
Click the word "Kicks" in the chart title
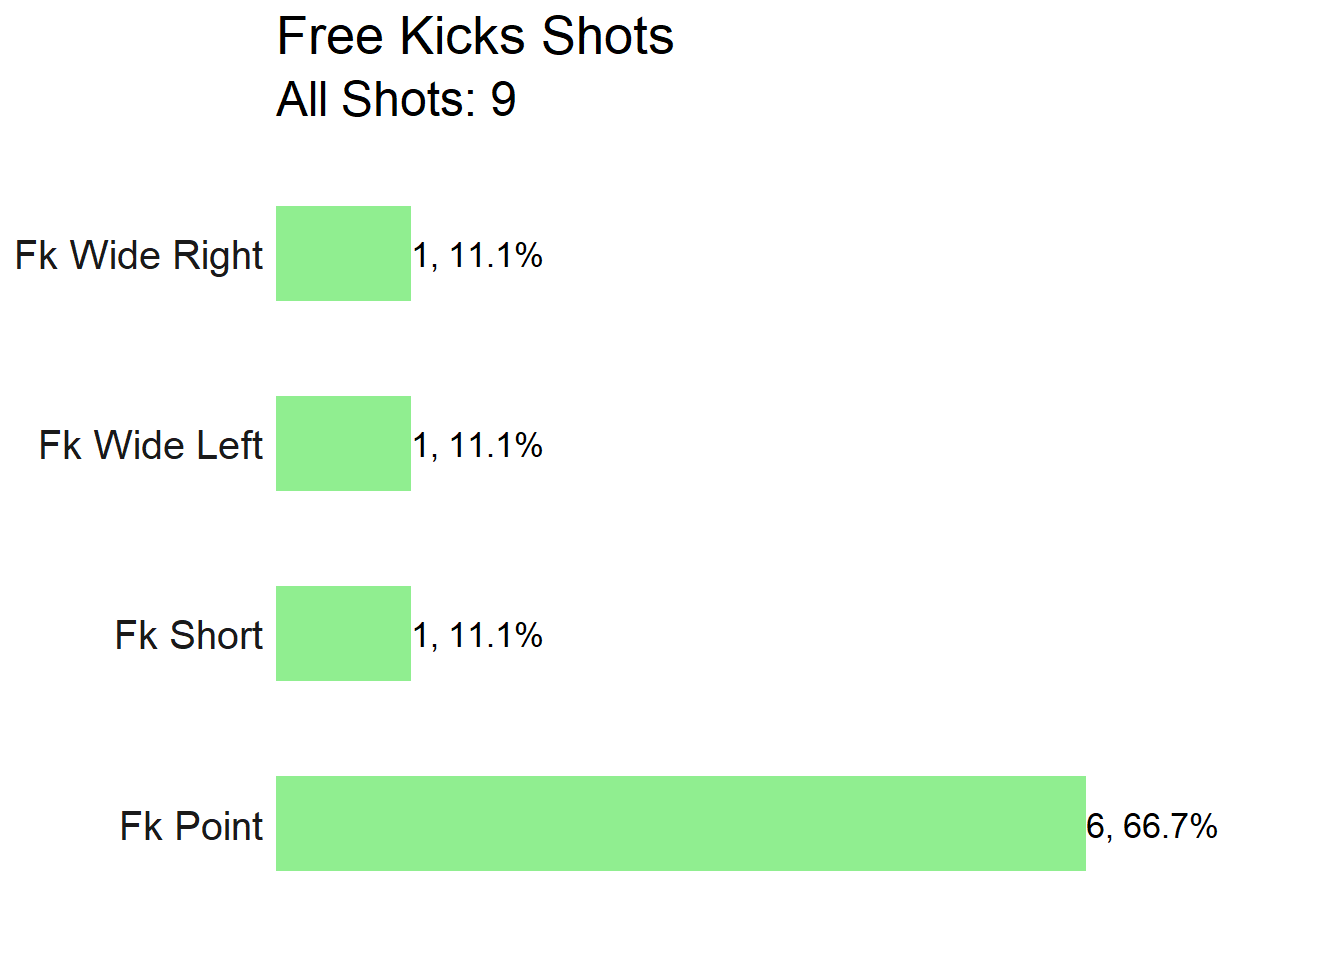[x=463, y=37]
